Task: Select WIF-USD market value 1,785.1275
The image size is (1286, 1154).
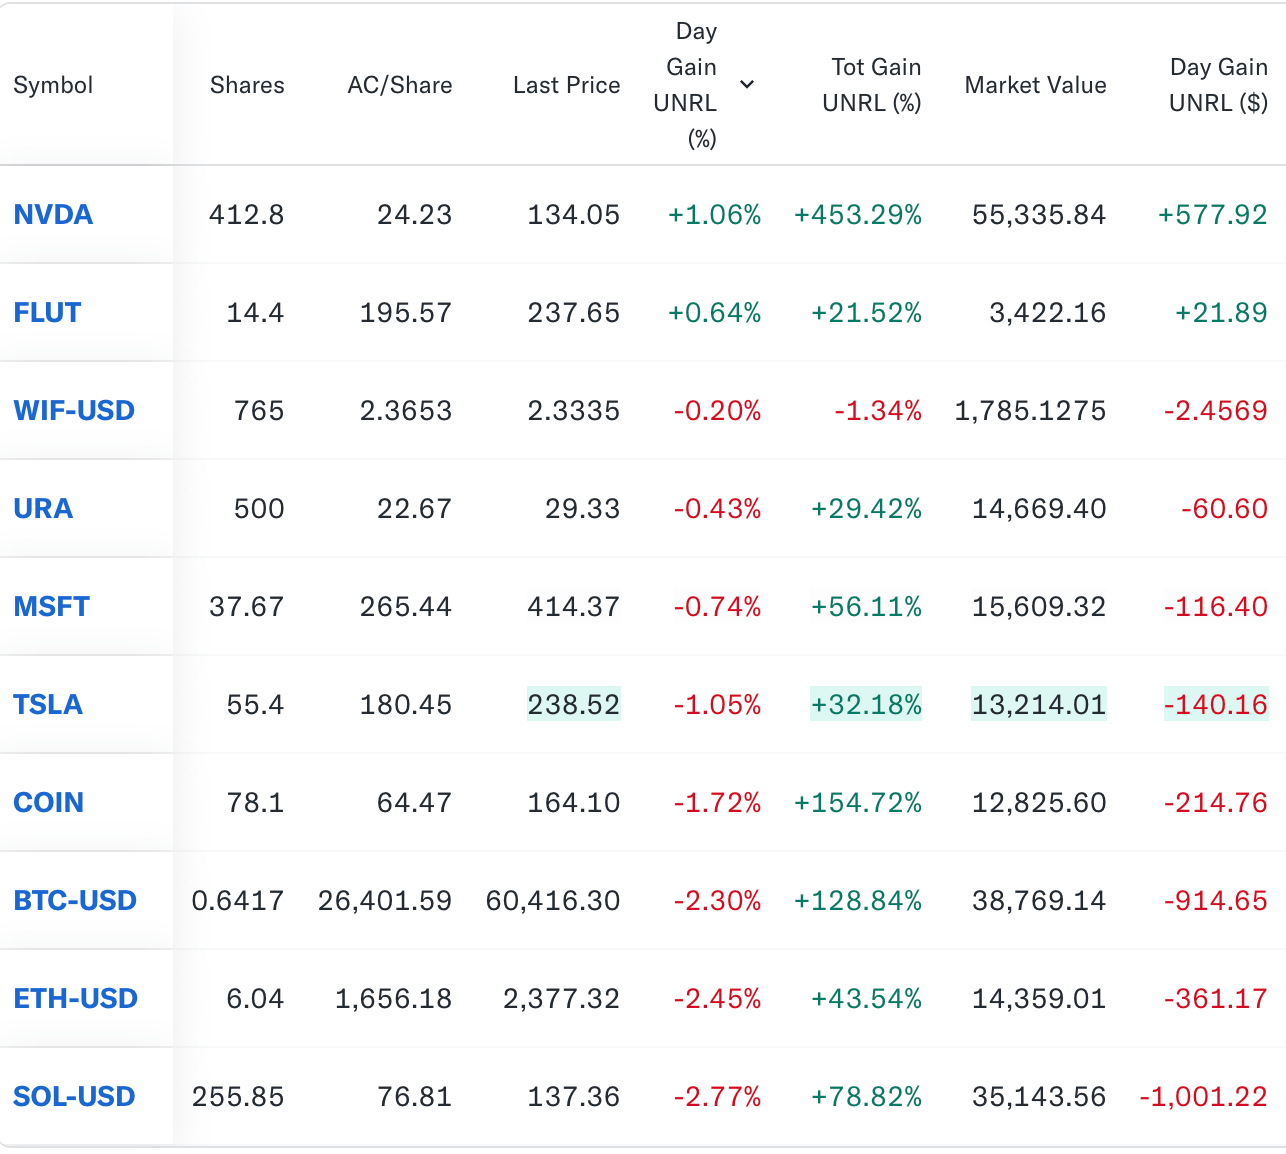Action: pyautogui.click(x=1031, y=411)
